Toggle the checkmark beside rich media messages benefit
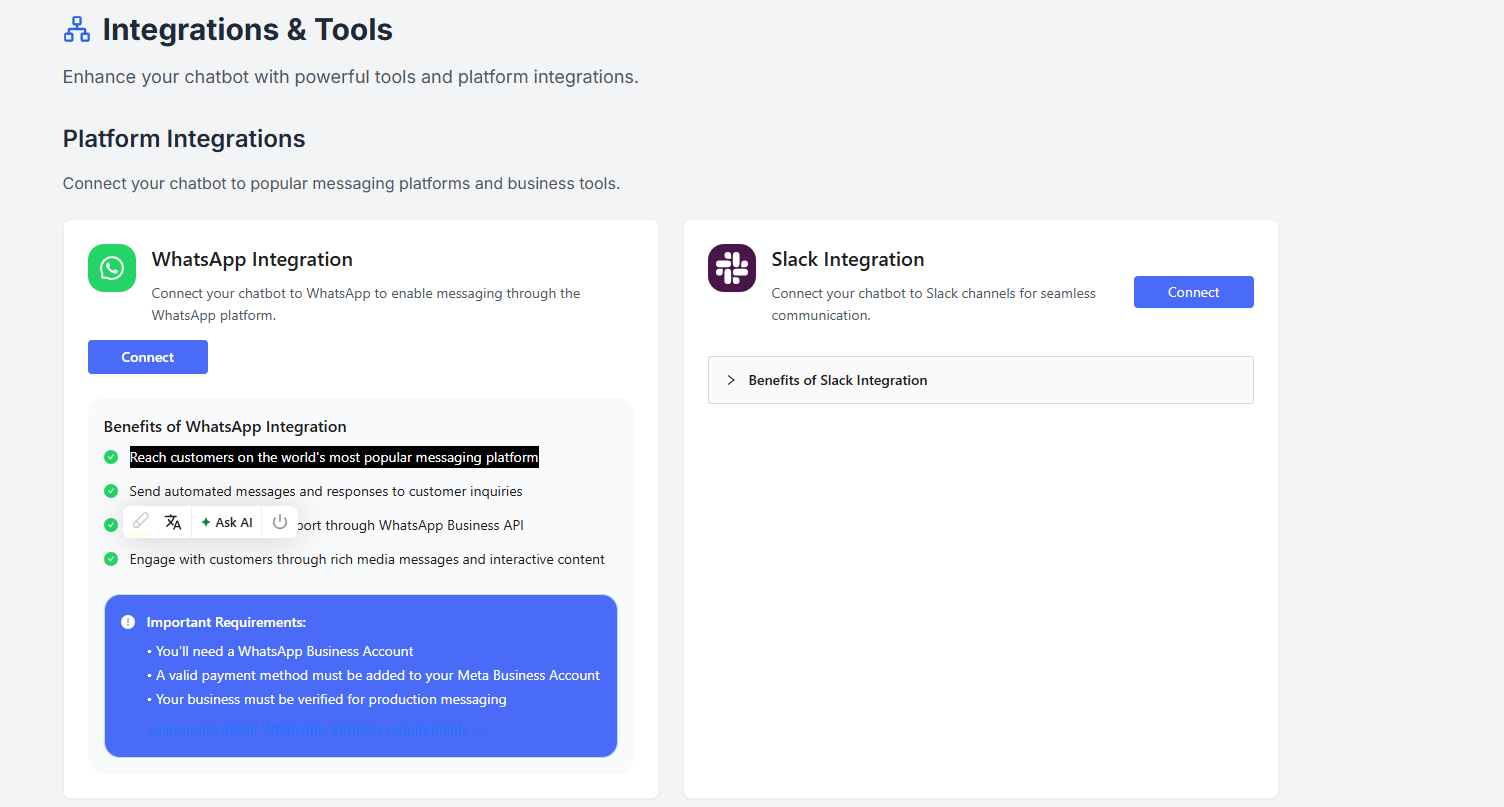The width and height of the screenshot is (1504, 807). pos(111,559)
